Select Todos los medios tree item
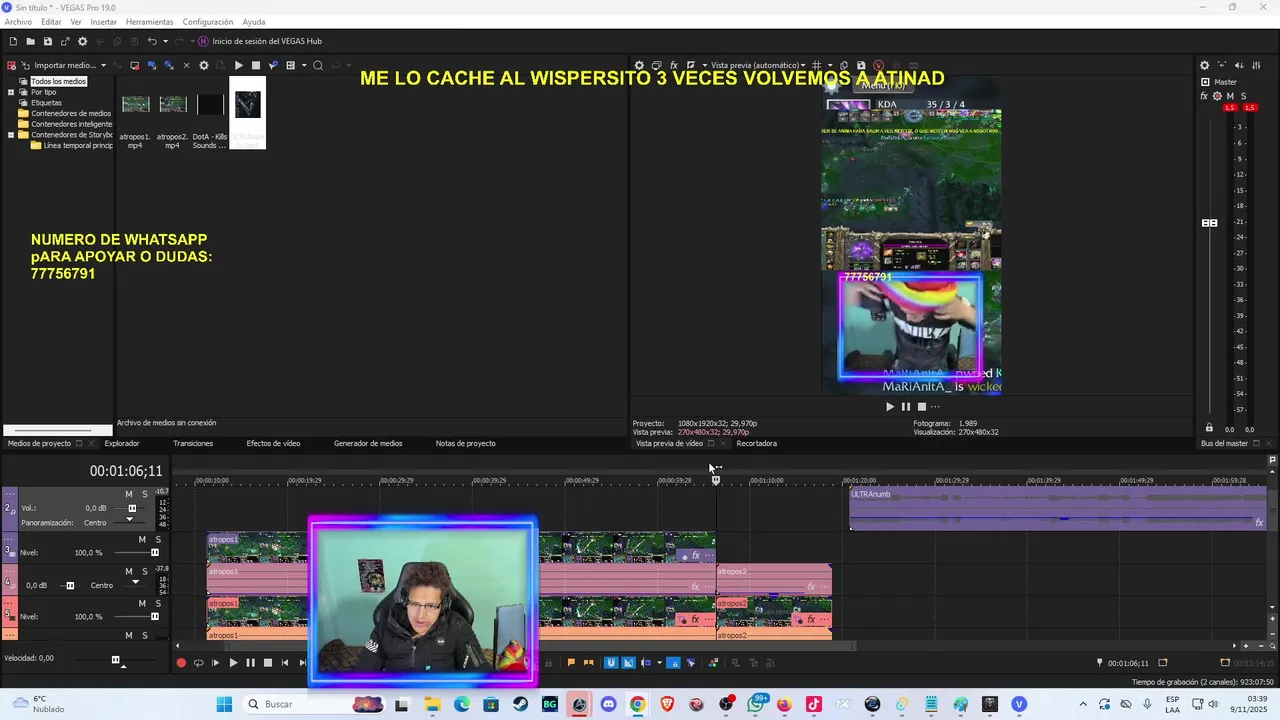Viewport: 1280px width, 720px height. (x=58, y=81)
